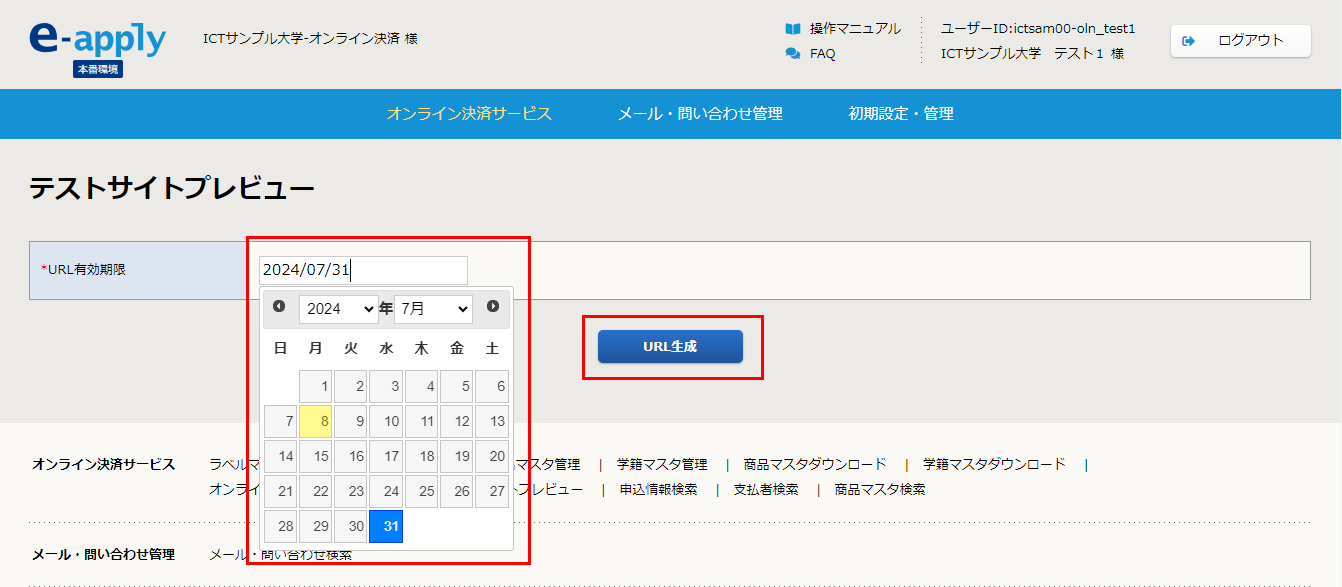Image resolution: width=1342 pixels, height=587 pixels.
Task: Click the previous month arrow in calendar
Action: click(279, 307)
